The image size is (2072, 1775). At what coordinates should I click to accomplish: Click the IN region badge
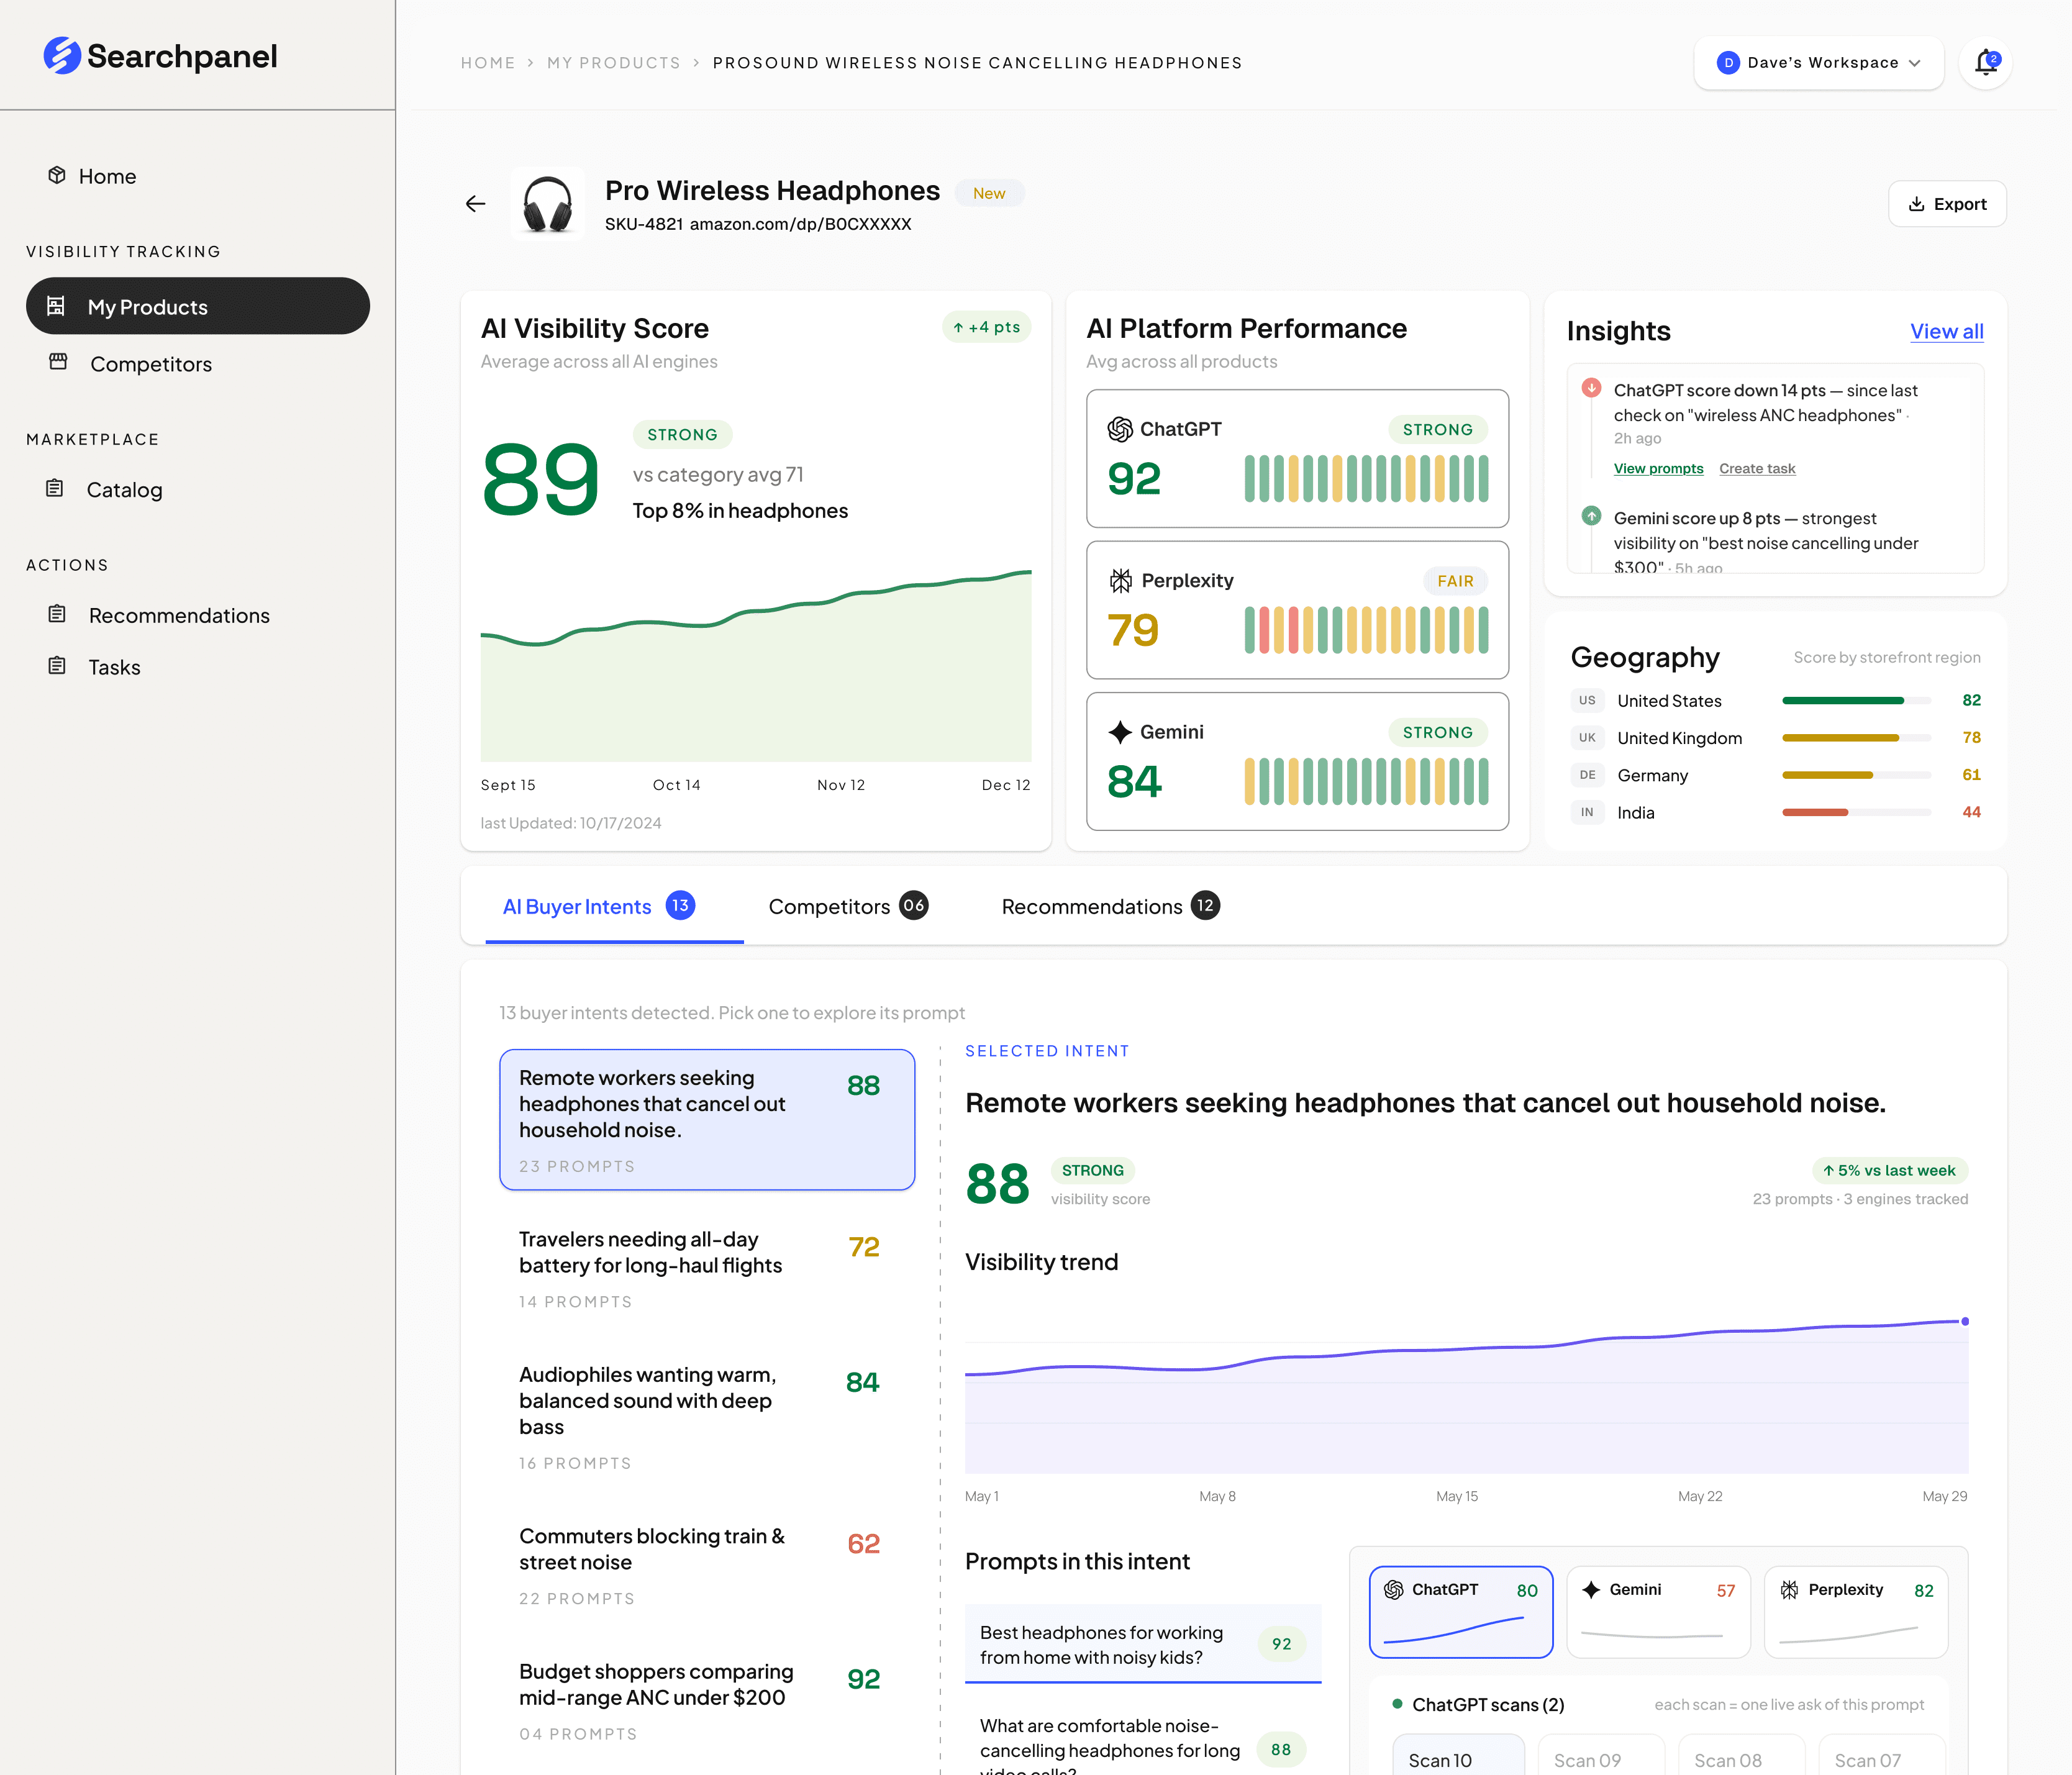pos(1587,812)
